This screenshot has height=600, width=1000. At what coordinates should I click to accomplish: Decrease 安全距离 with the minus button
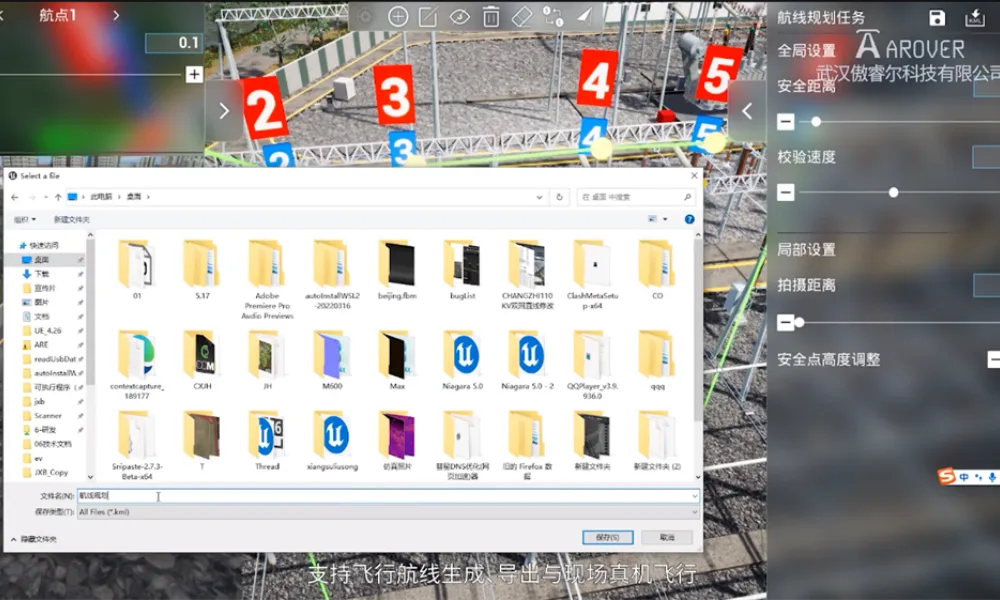click(x=786, y=121)
